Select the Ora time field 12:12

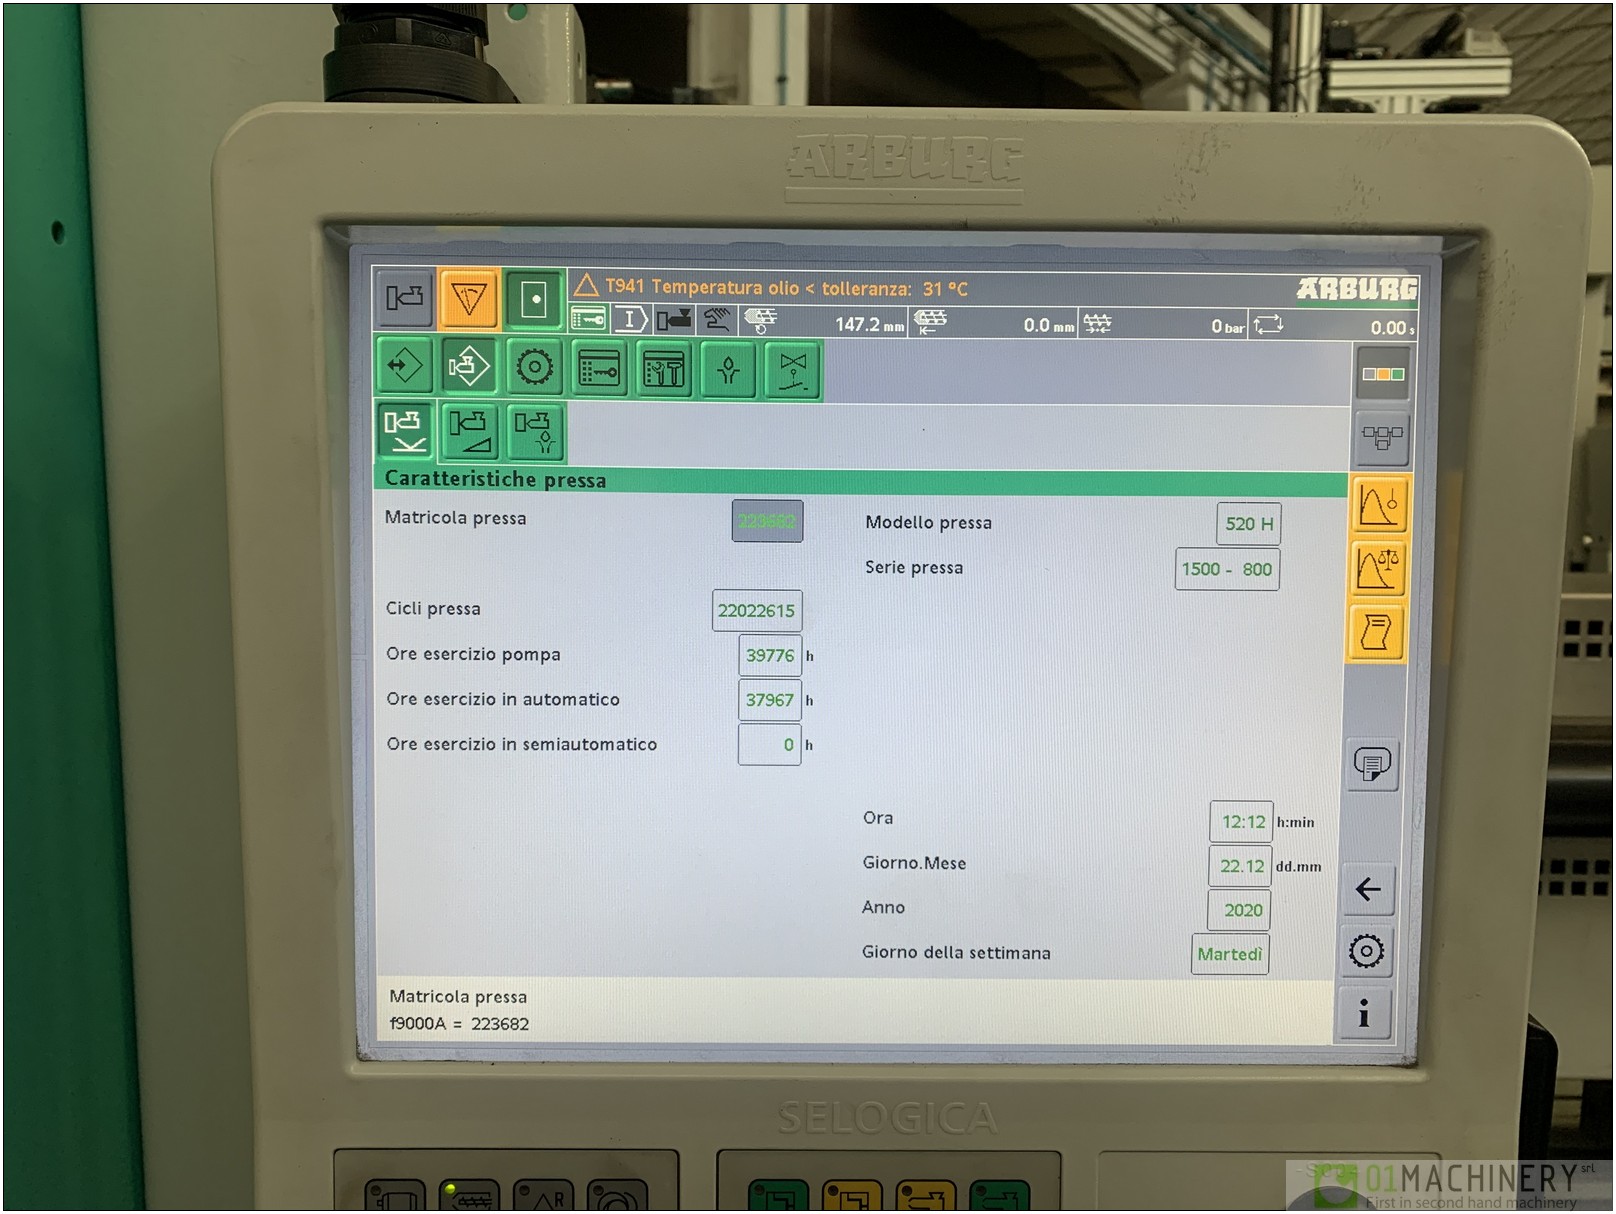point(1241,821)
